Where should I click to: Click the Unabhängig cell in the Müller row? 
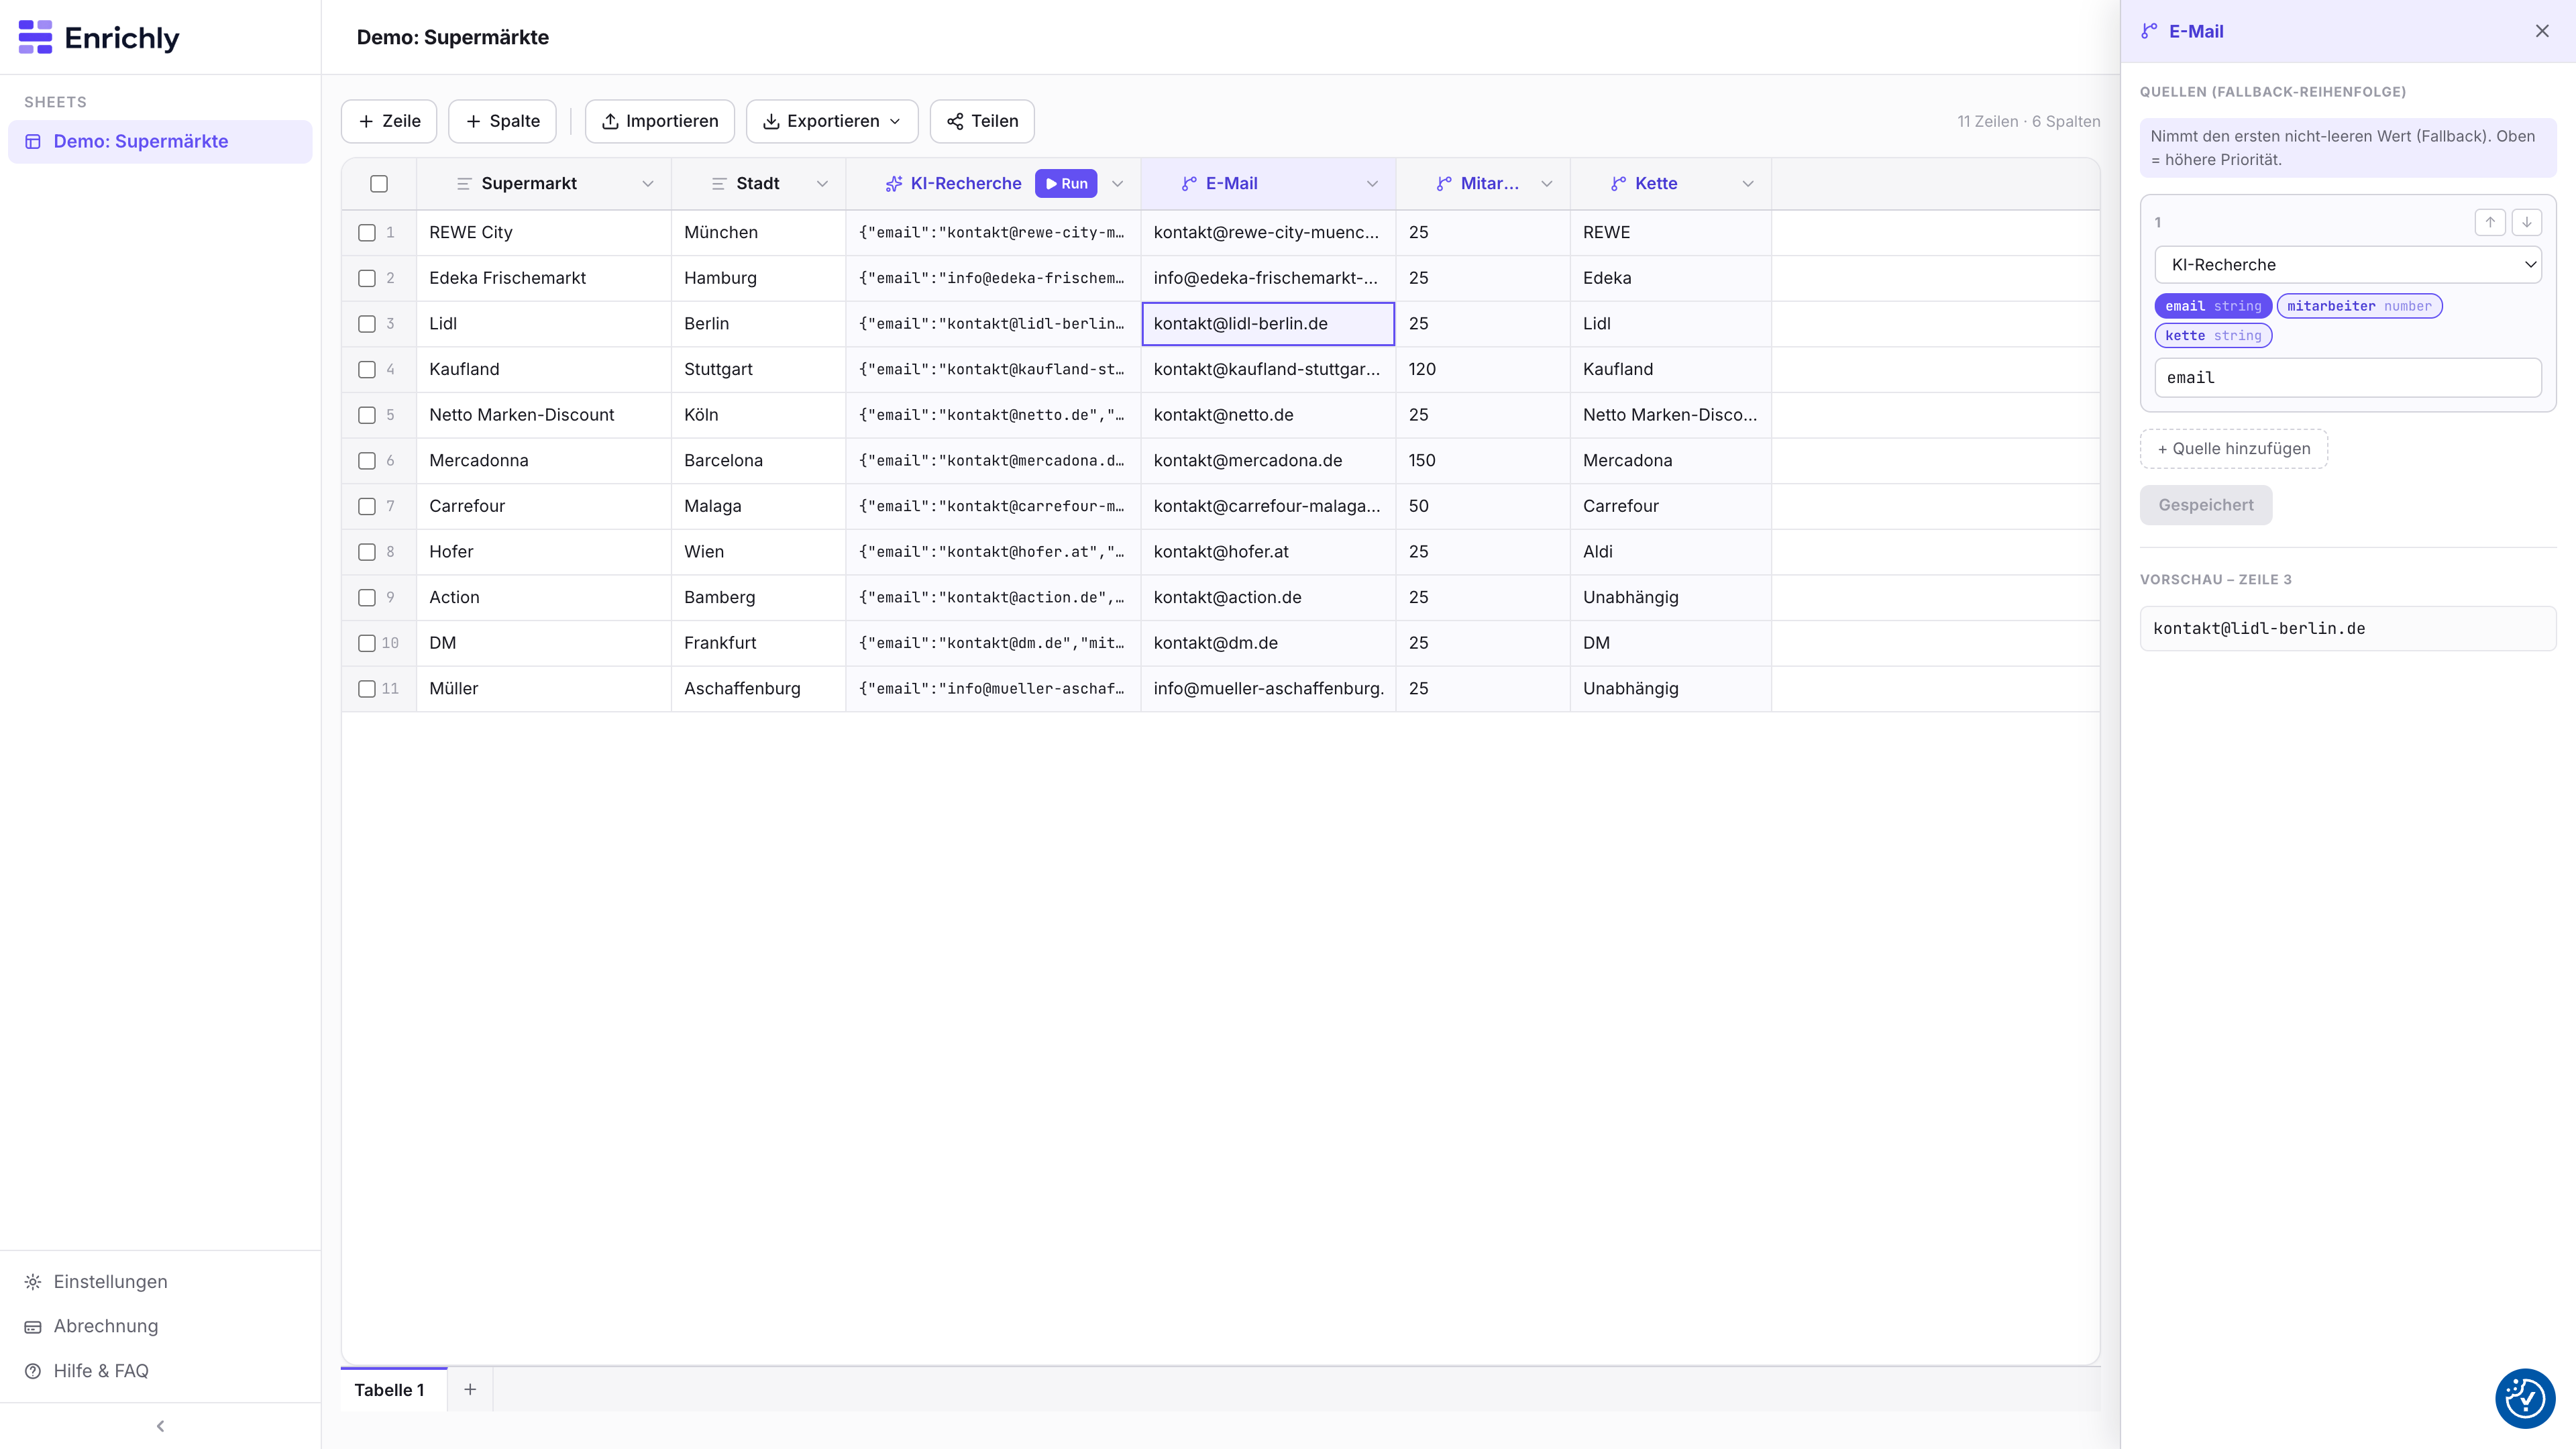pyautogui.click(x=1670, y=689)
